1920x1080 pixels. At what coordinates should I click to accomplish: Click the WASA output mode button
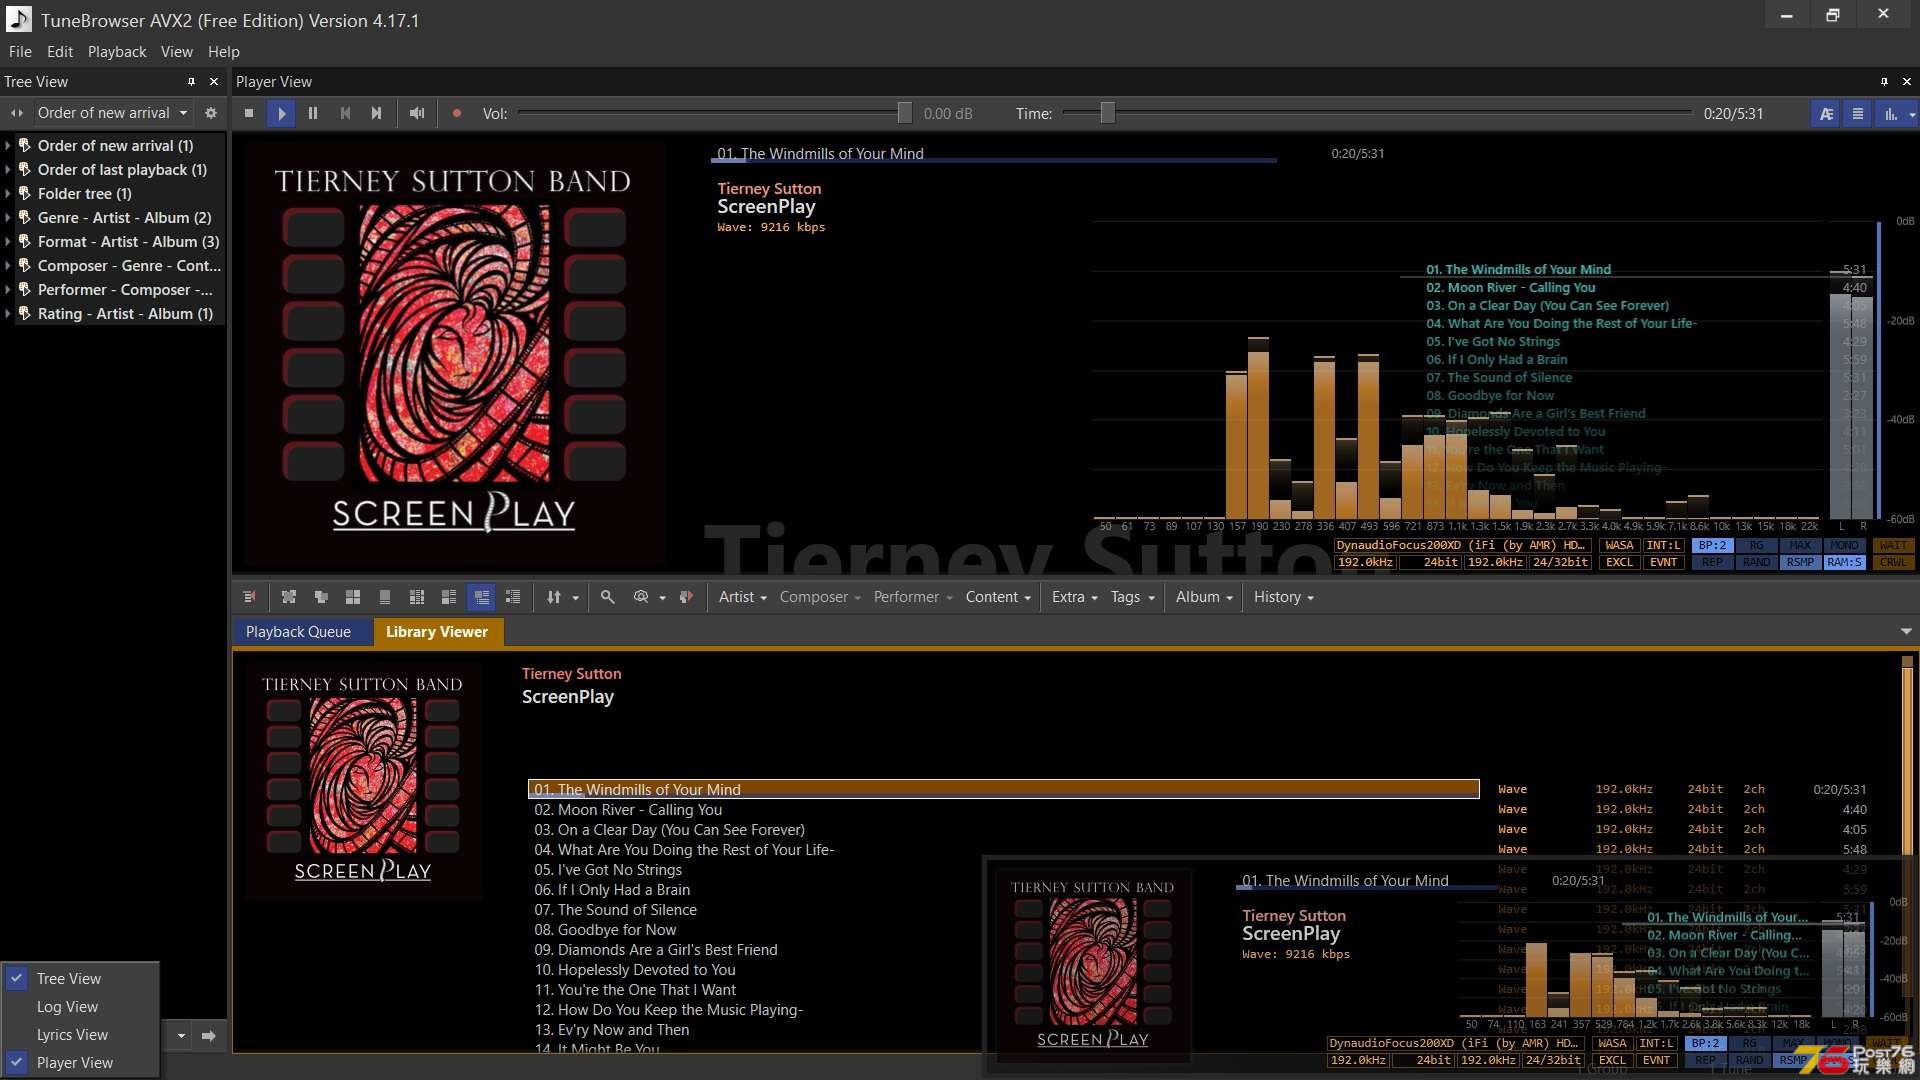1619,546
